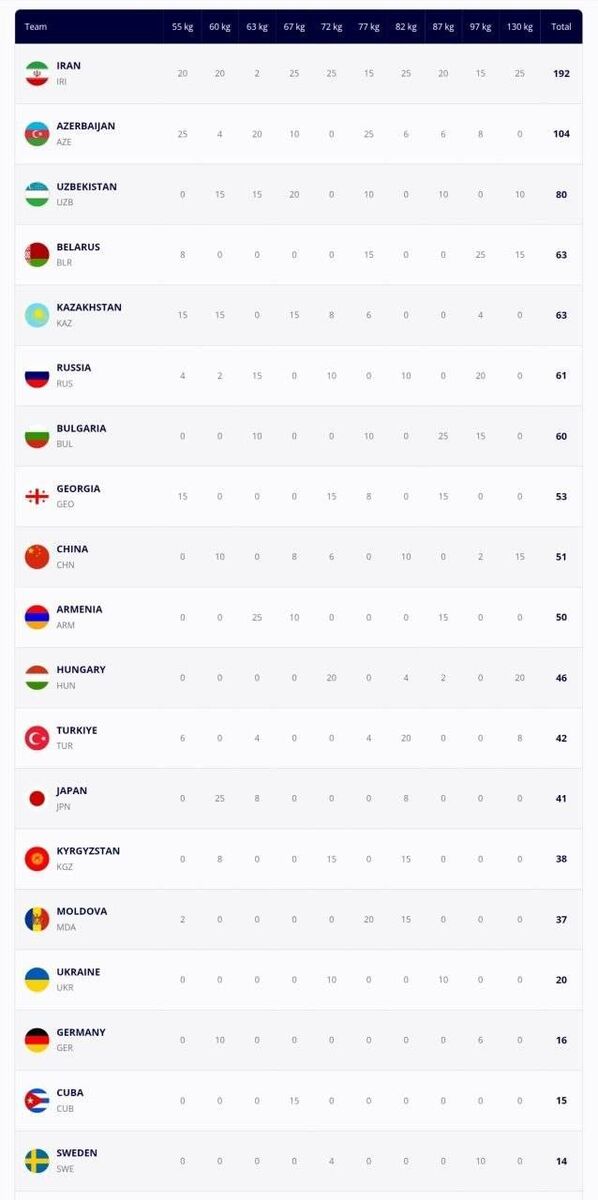Viewport: 598px width, 1200px height.
Task: Click the Sweden flag icon
Action: click(x=37, y=1161)
